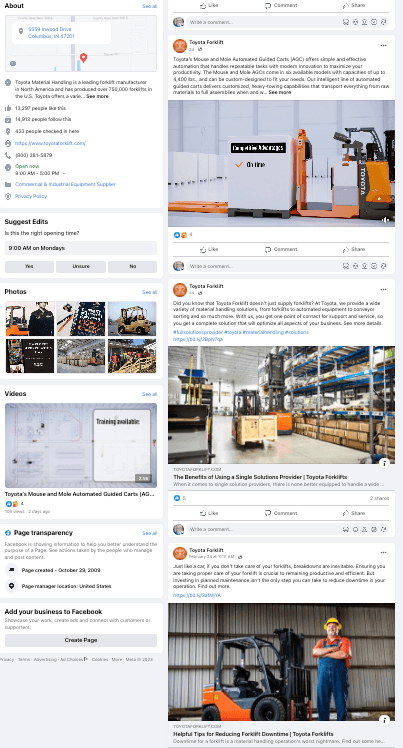The width and height of the screenshot is (403, 748).
Task: Click the Create Page button
Action: click(81, 640)
